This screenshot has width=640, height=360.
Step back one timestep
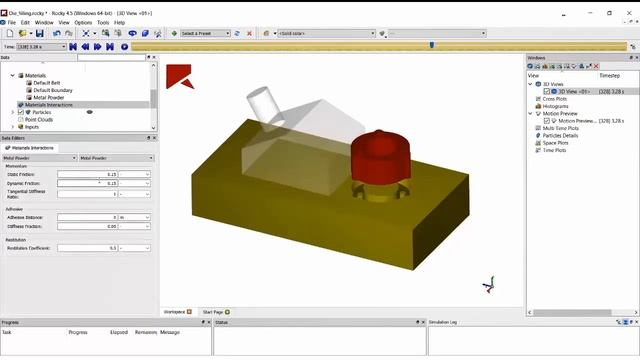(85, 47)
